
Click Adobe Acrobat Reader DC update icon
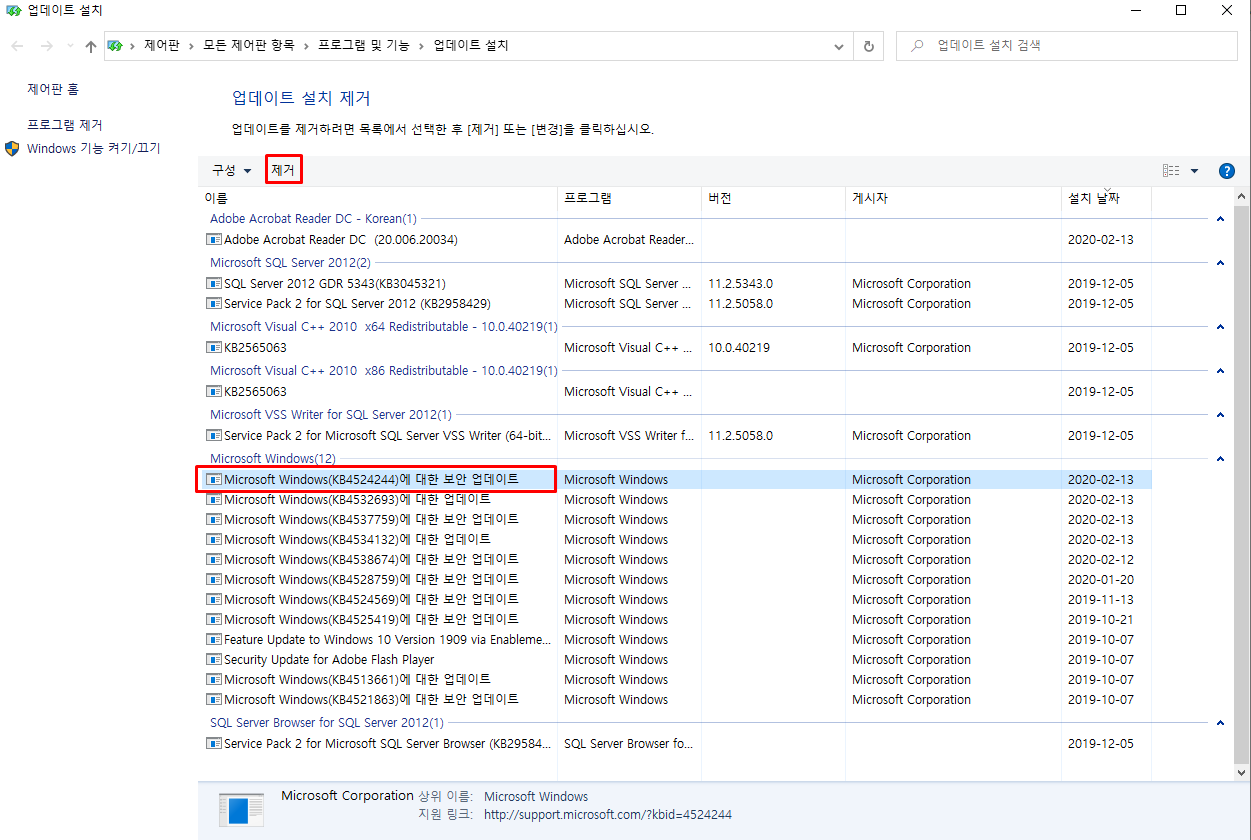(x=213, y=240)
